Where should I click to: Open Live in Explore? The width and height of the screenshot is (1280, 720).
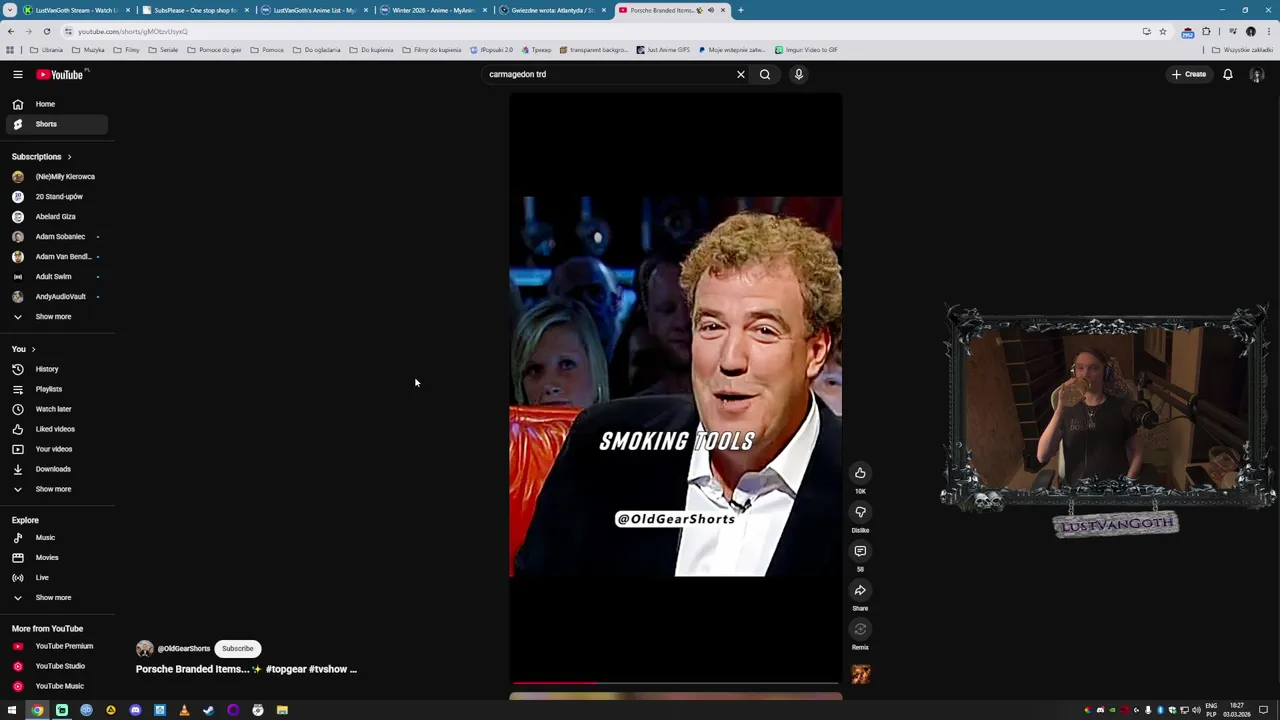56,578
